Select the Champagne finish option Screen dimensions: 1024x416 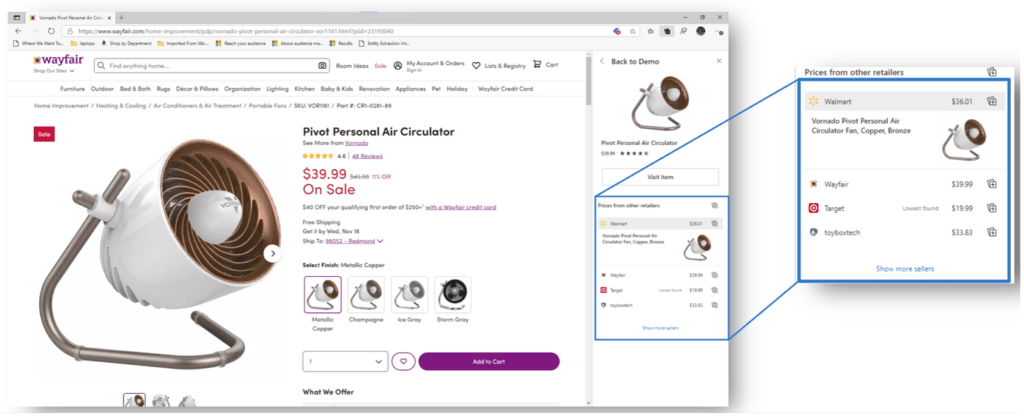tap(366, 294)
